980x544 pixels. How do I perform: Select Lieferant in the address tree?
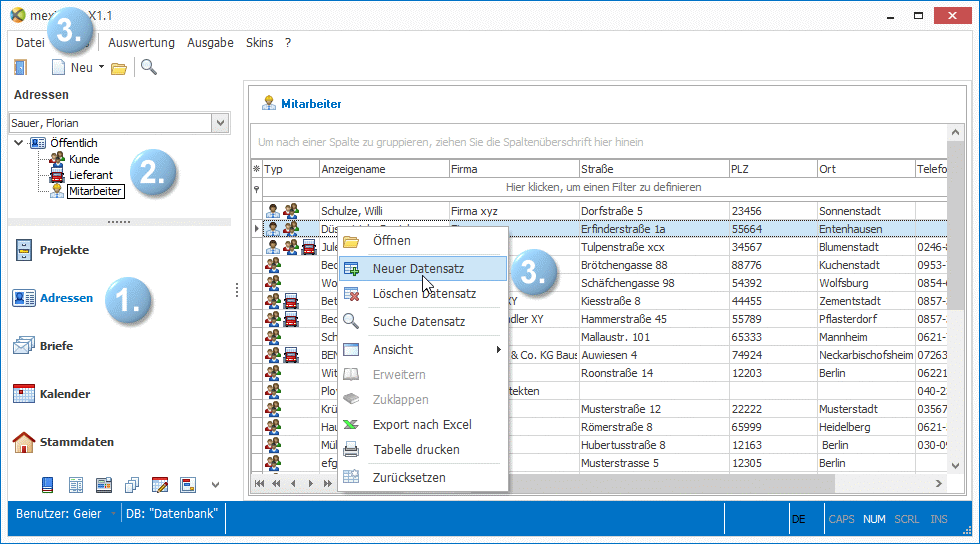[91, 175]
